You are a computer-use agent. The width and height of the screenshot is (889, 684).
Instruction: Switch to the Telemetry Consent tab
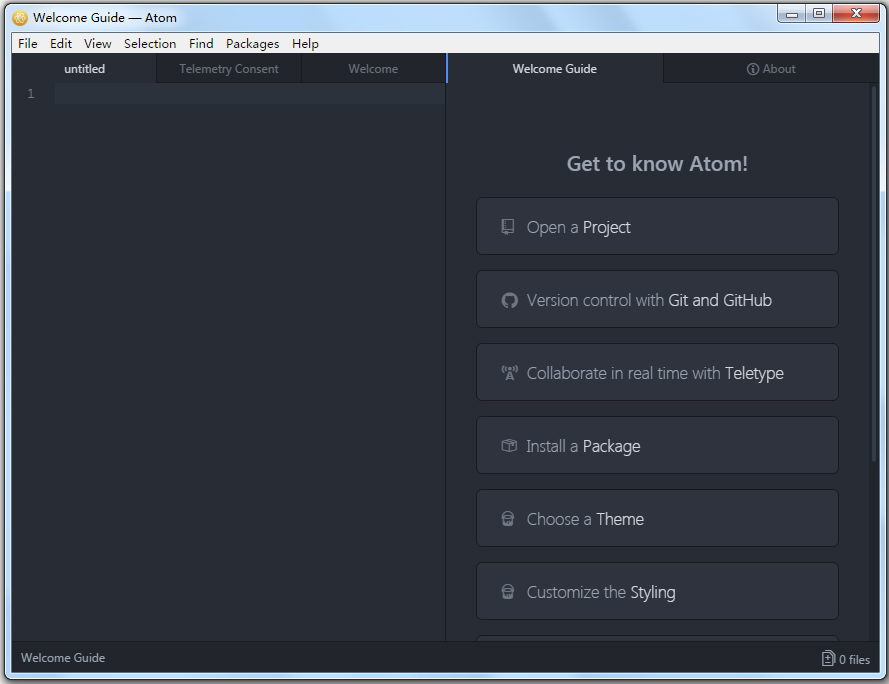pos(229,69)
